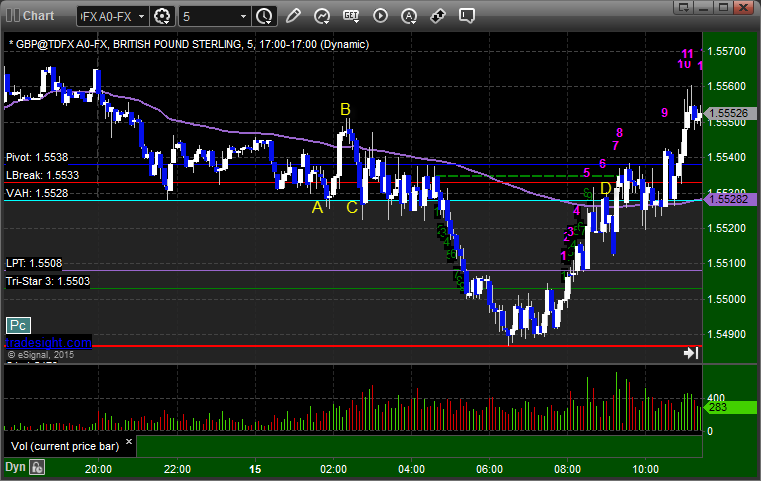Open the interval 5 dropdown

[x=215, y=17]
